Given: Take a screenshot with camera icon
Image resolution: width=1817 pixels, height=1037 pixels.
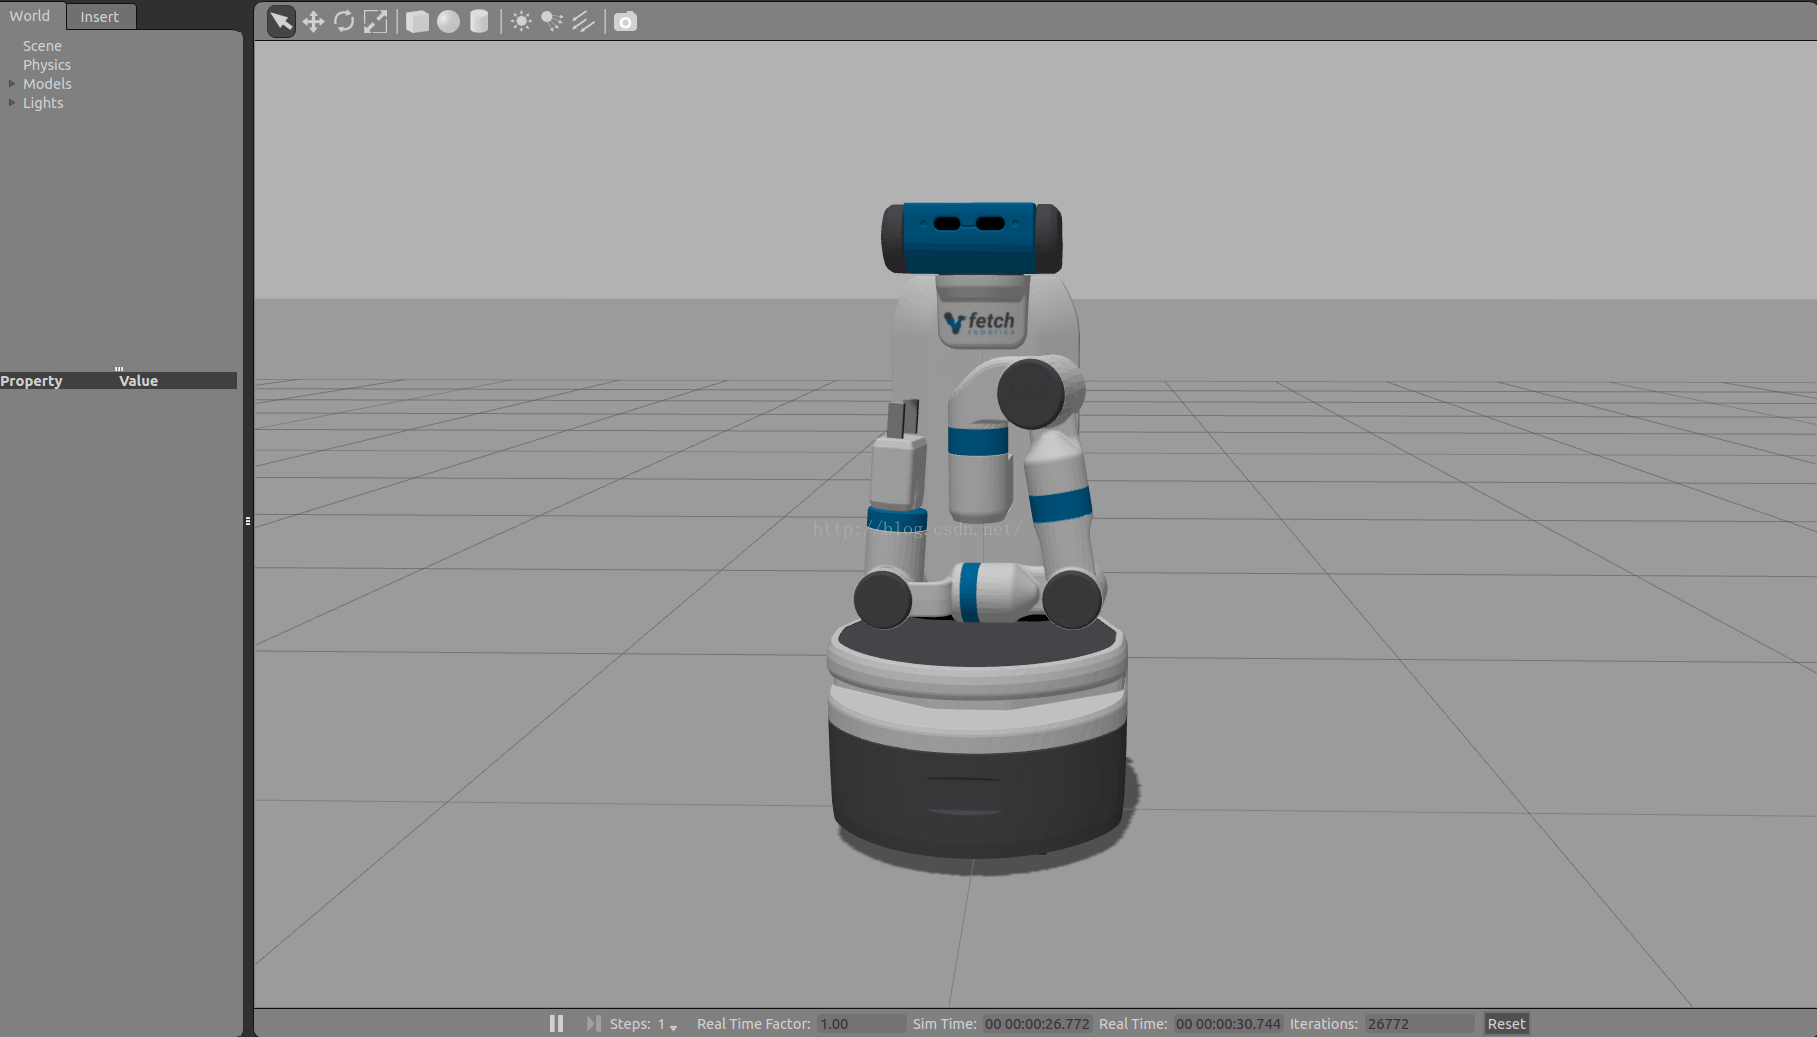Looking at the screenshot, I should 625,21.
